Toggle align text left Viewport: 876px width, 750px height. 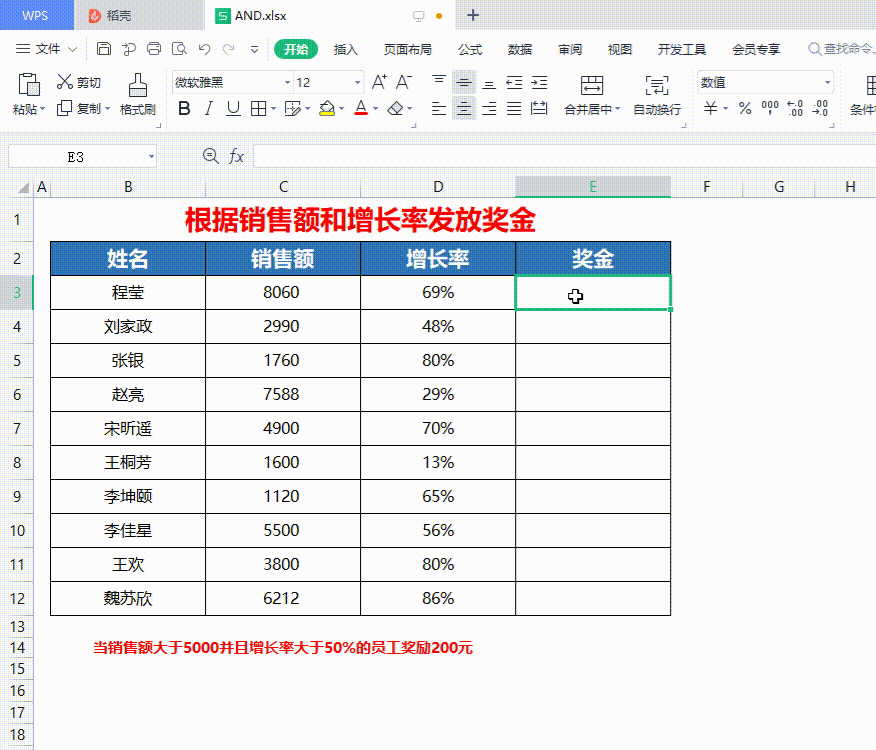[x=439, y=108]
